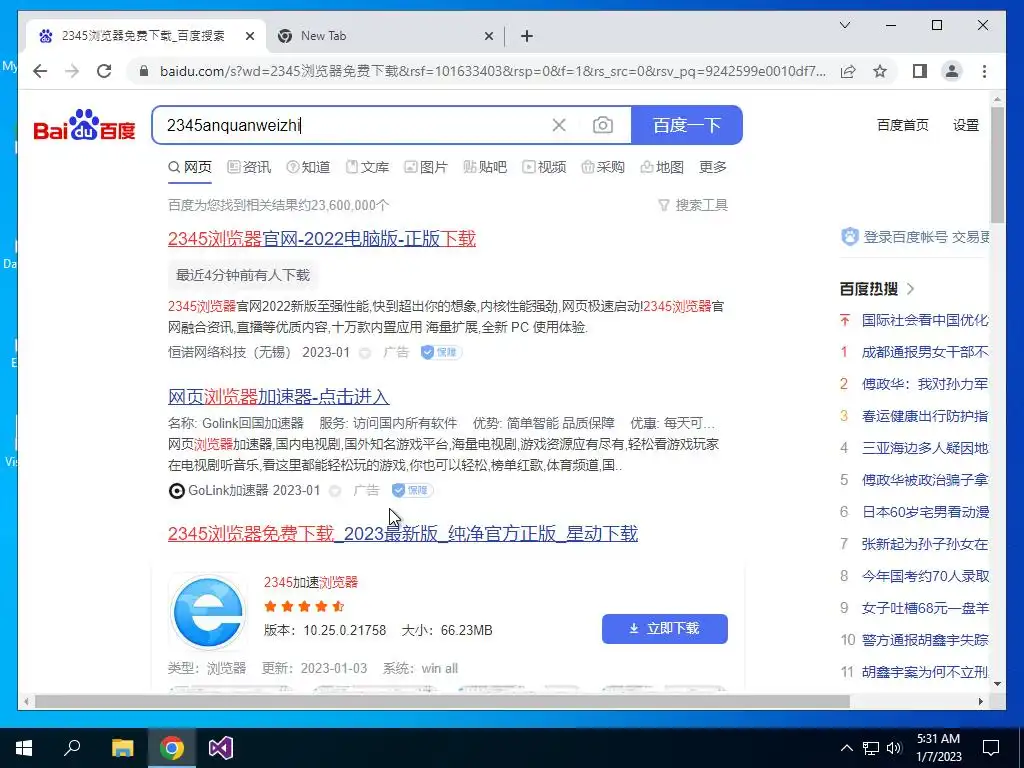Open hot search 三亚海边多人疑因地
The image size is (1024, 768).
[925, 448]
